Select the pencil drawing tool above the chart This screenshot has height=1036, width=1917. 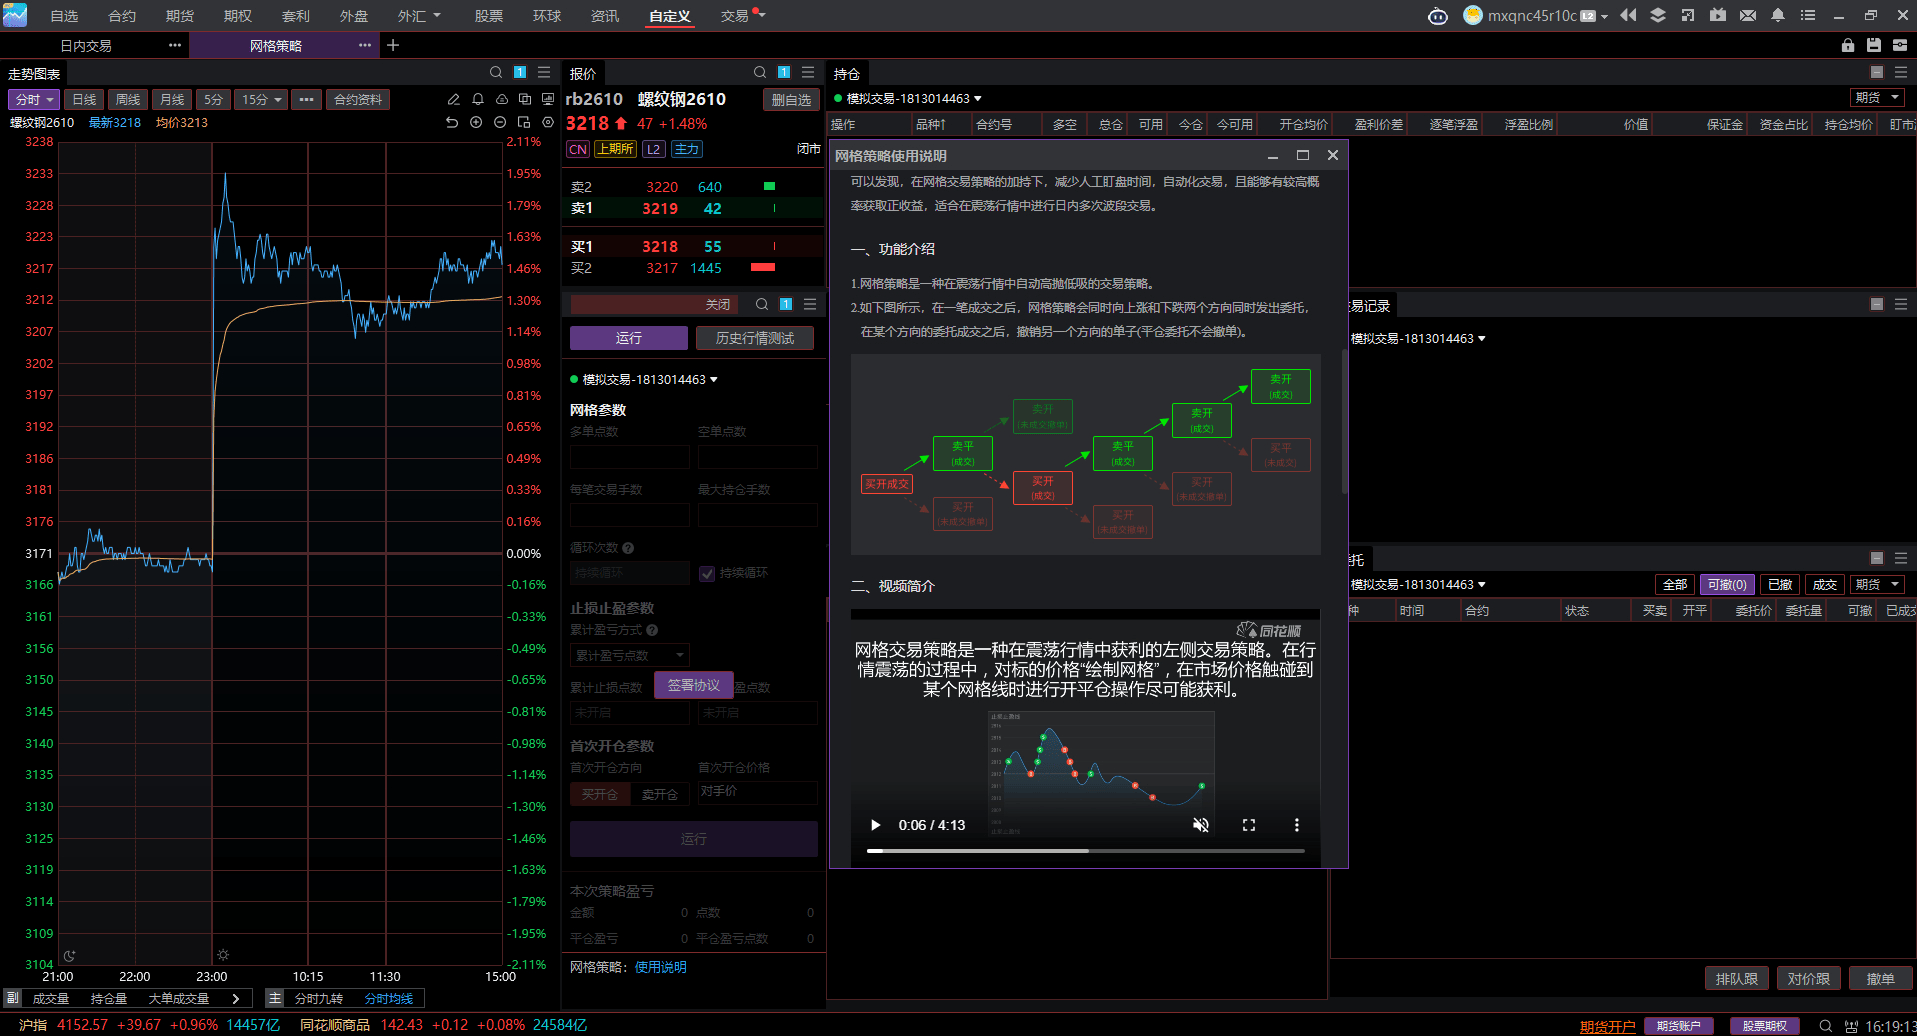[453, 99]
